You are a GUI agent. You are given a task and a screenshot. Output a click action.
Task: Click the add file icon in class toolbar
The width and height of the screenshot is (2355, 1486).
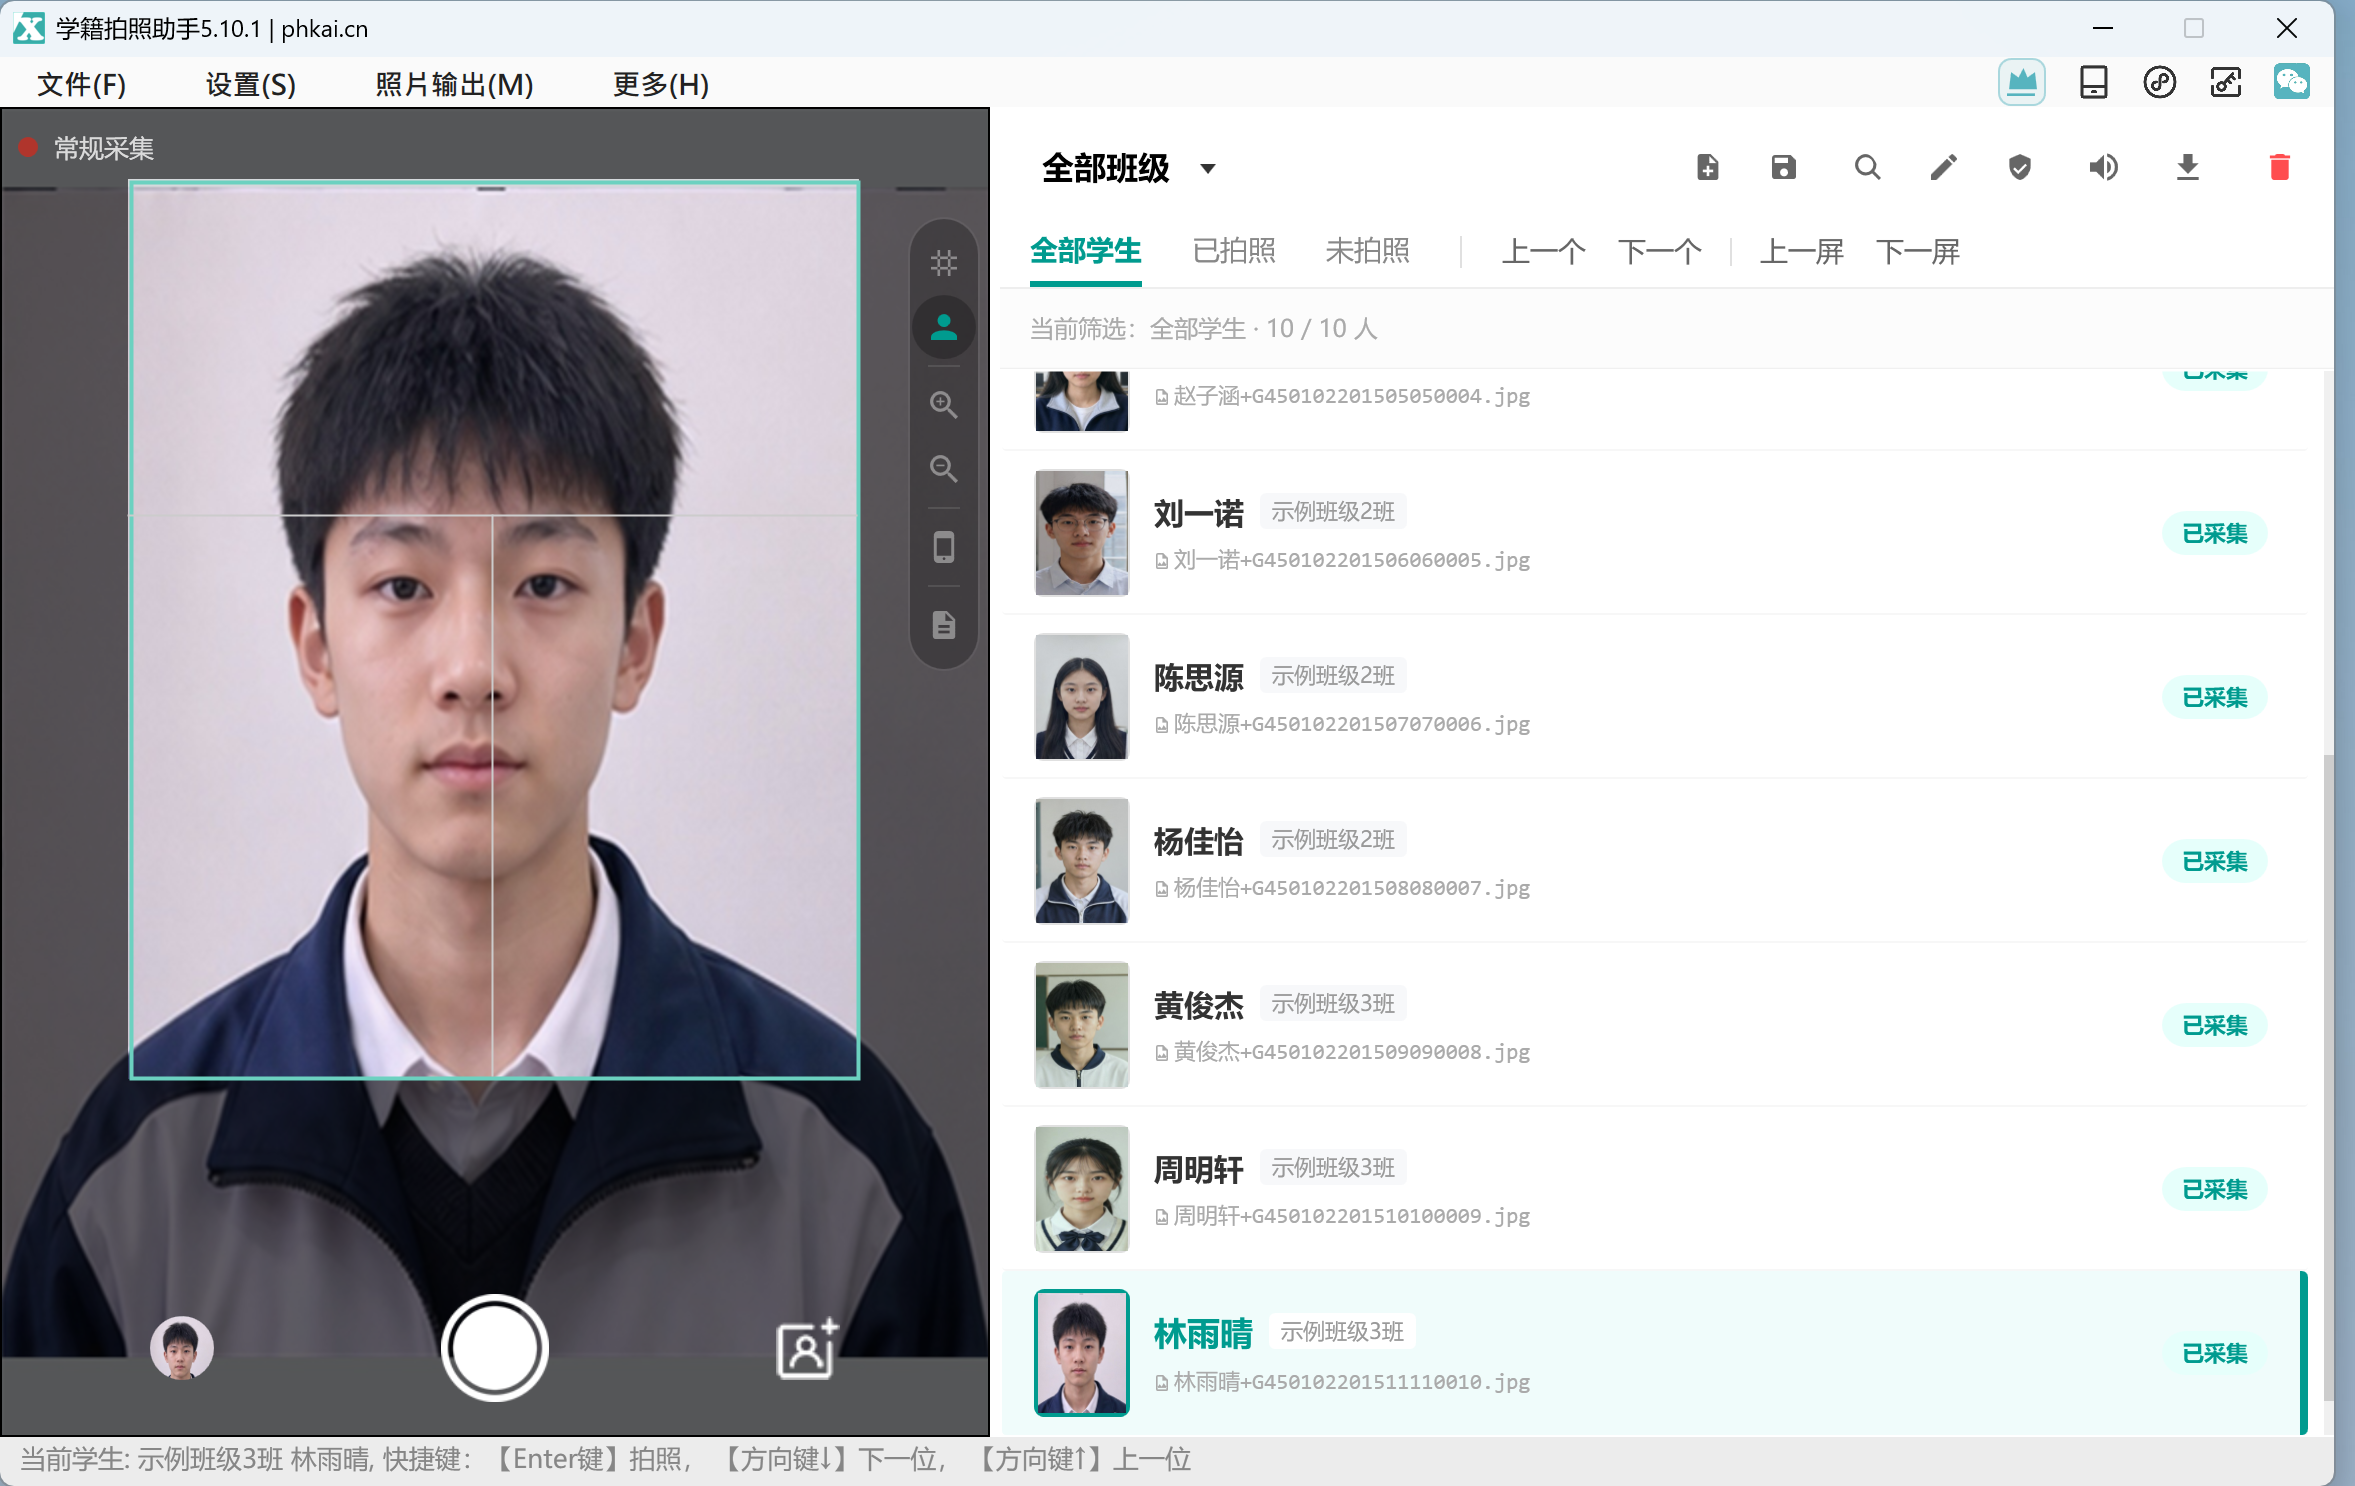(1707, 167)
